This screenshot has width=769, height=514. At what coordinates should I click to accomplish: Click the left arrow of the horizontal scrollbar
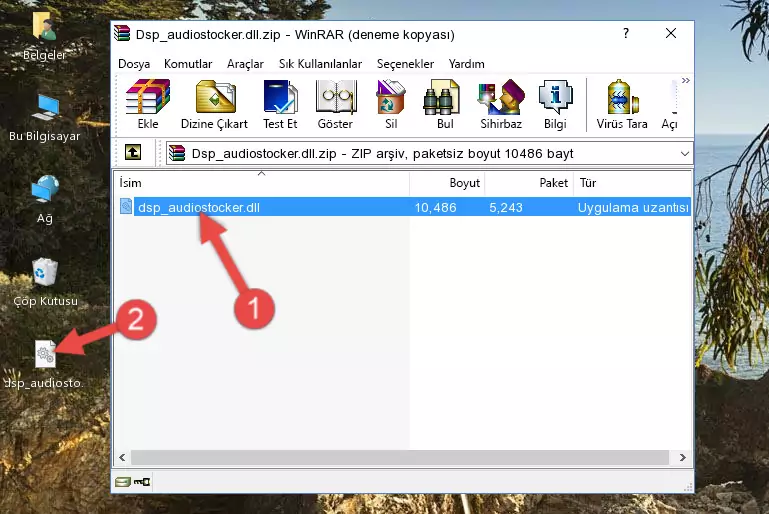pyautogui.click(x=122, y=457)
